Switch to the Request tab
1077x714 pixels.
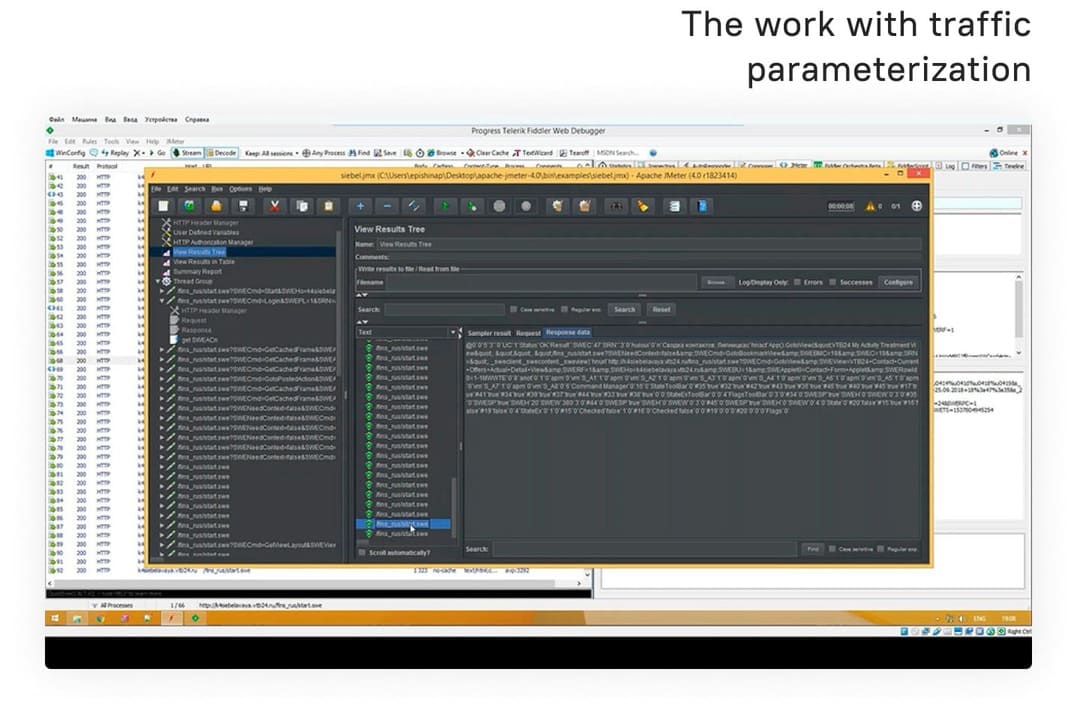(x=528, y=333)
